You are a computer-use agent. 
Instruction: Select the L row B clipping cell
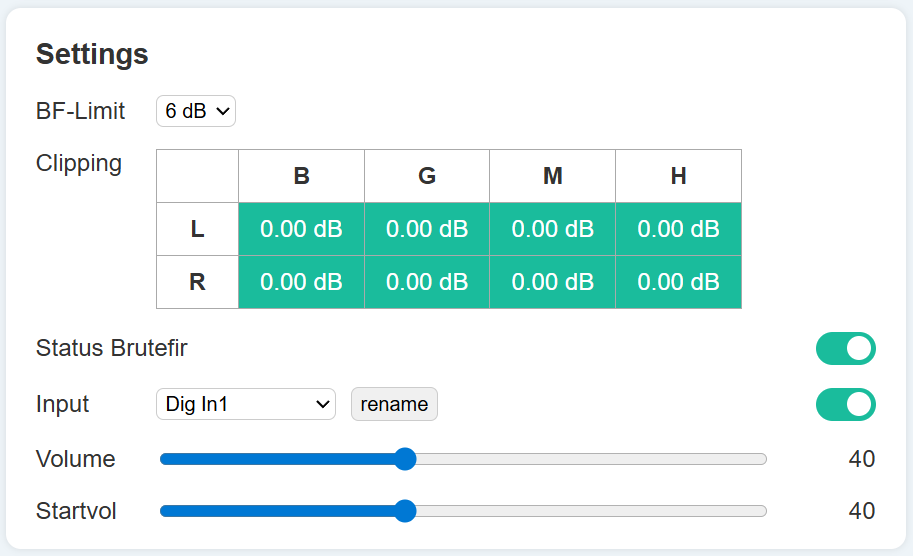click(301, 229)
